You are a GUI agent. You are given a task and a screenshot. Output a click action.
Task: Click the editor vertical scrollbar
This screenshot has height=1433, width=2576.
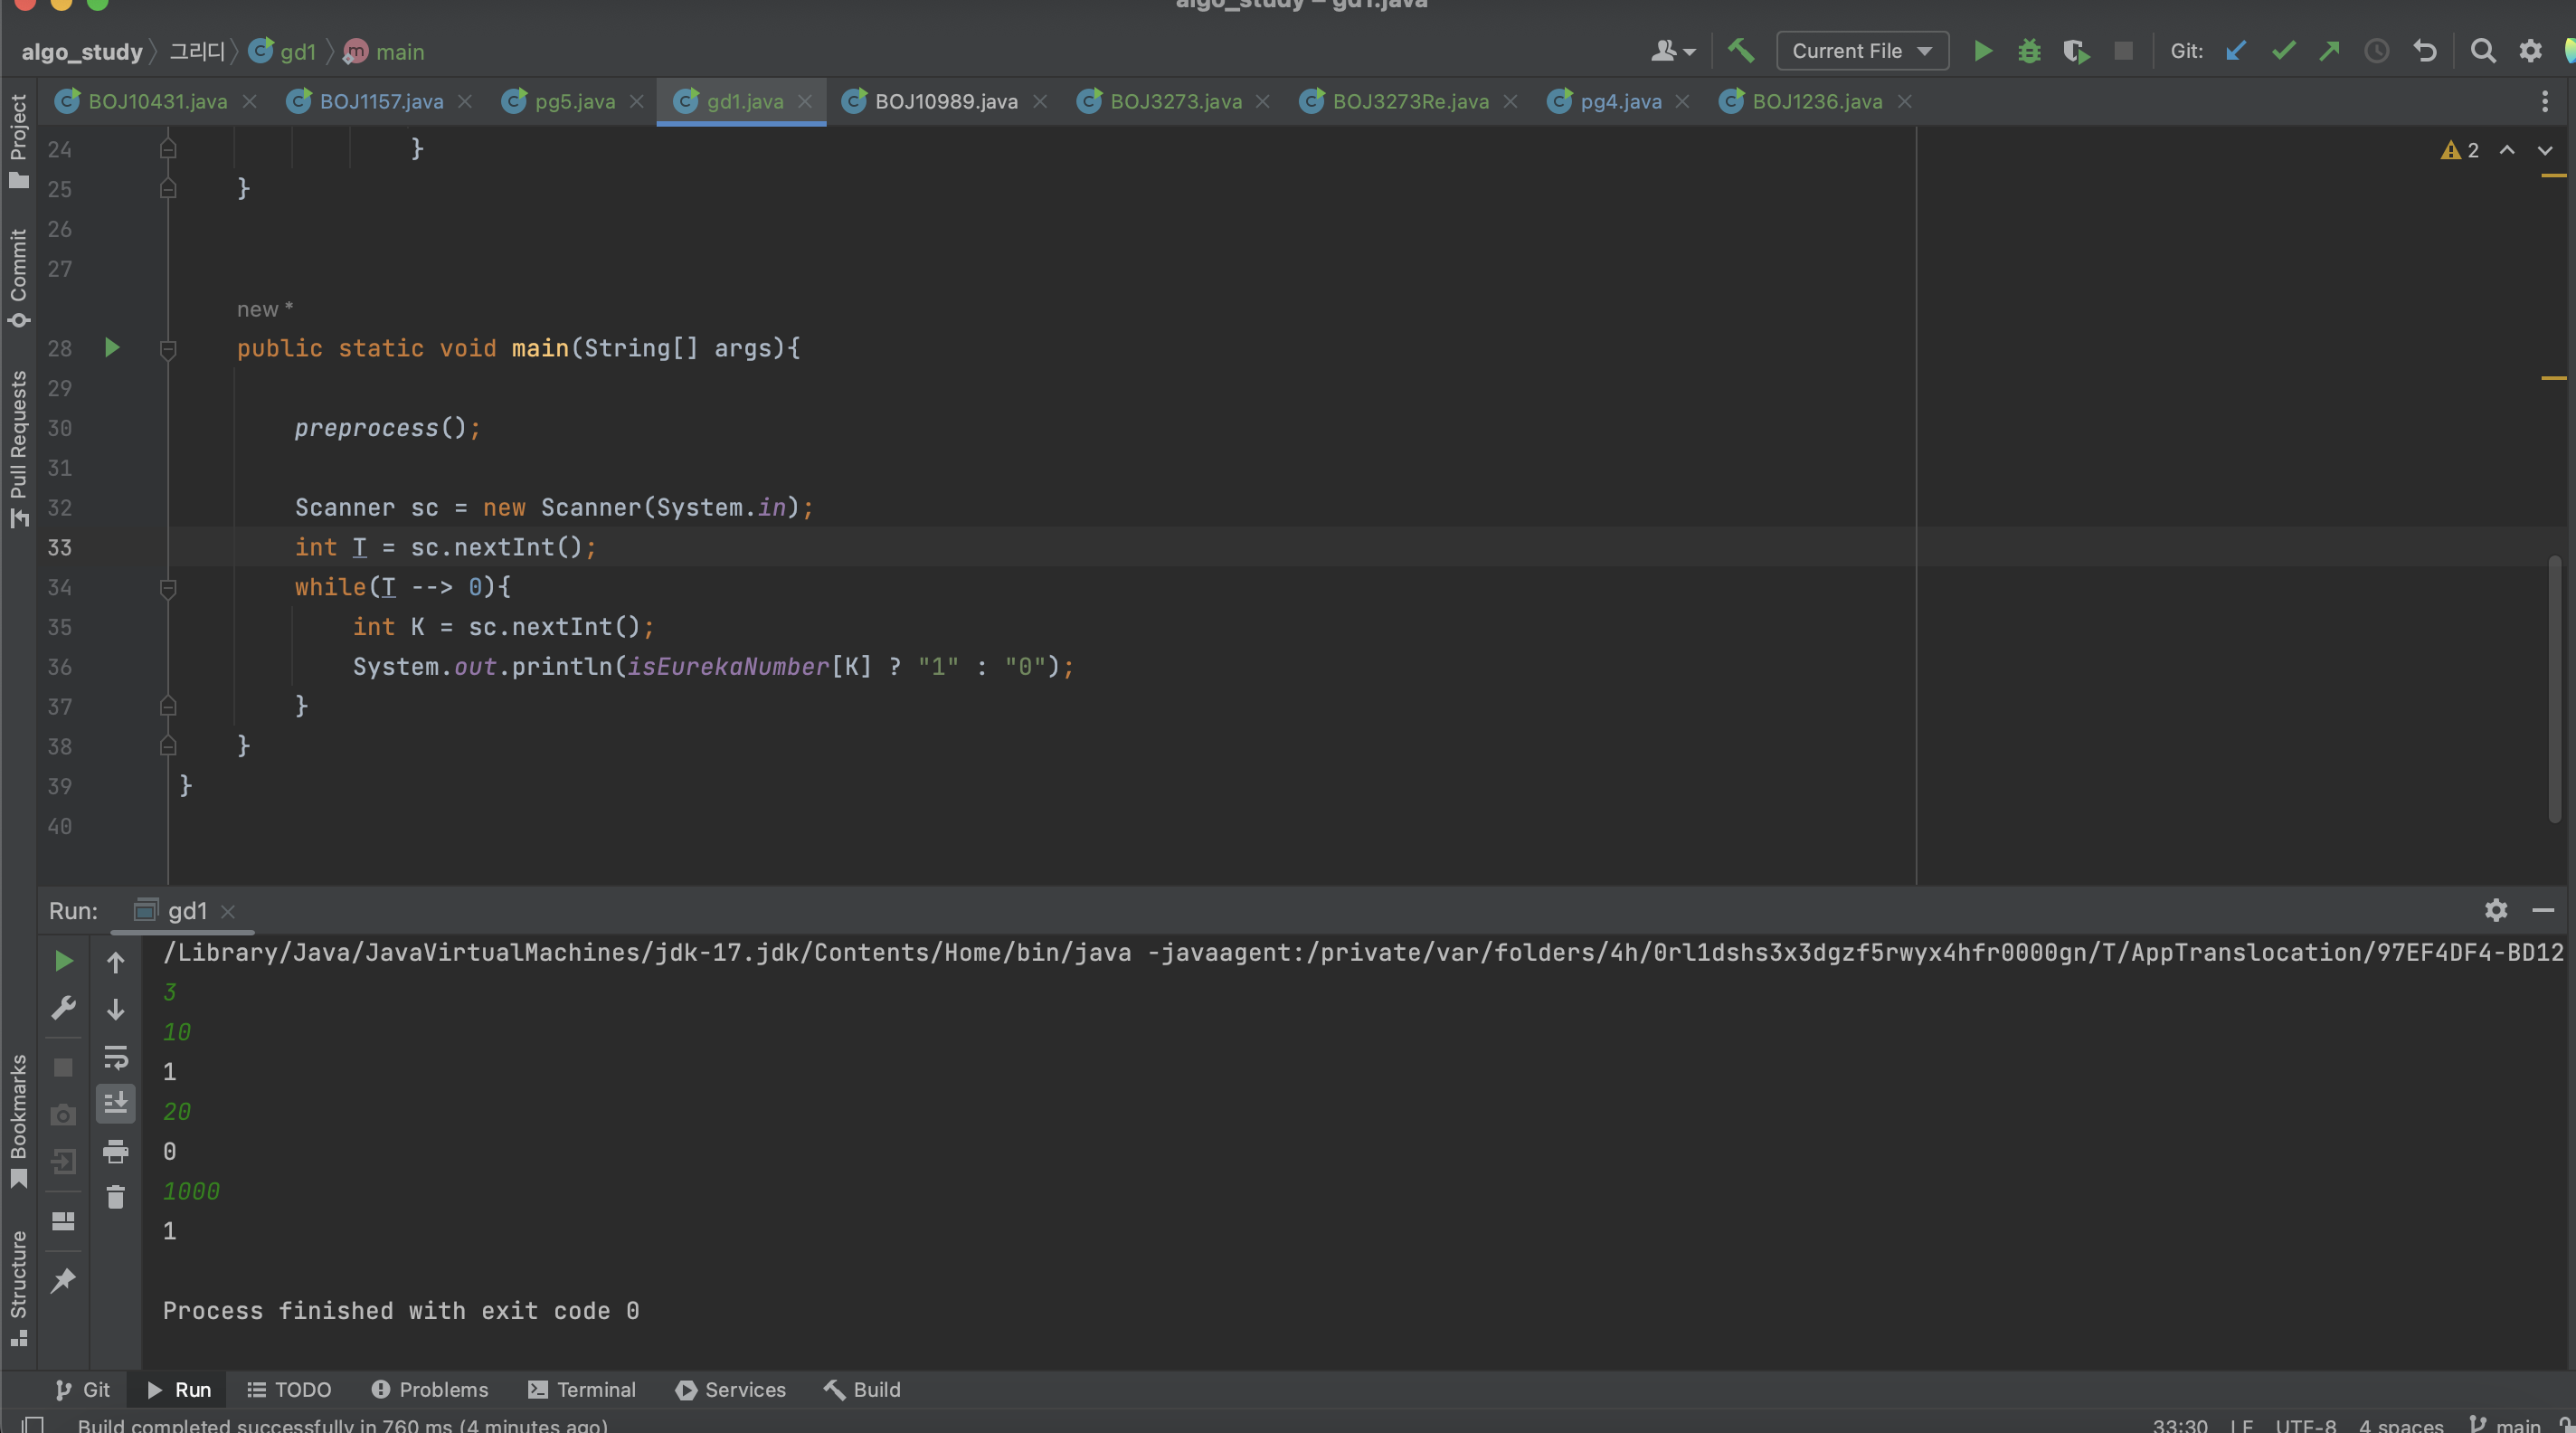(2554, 690)
